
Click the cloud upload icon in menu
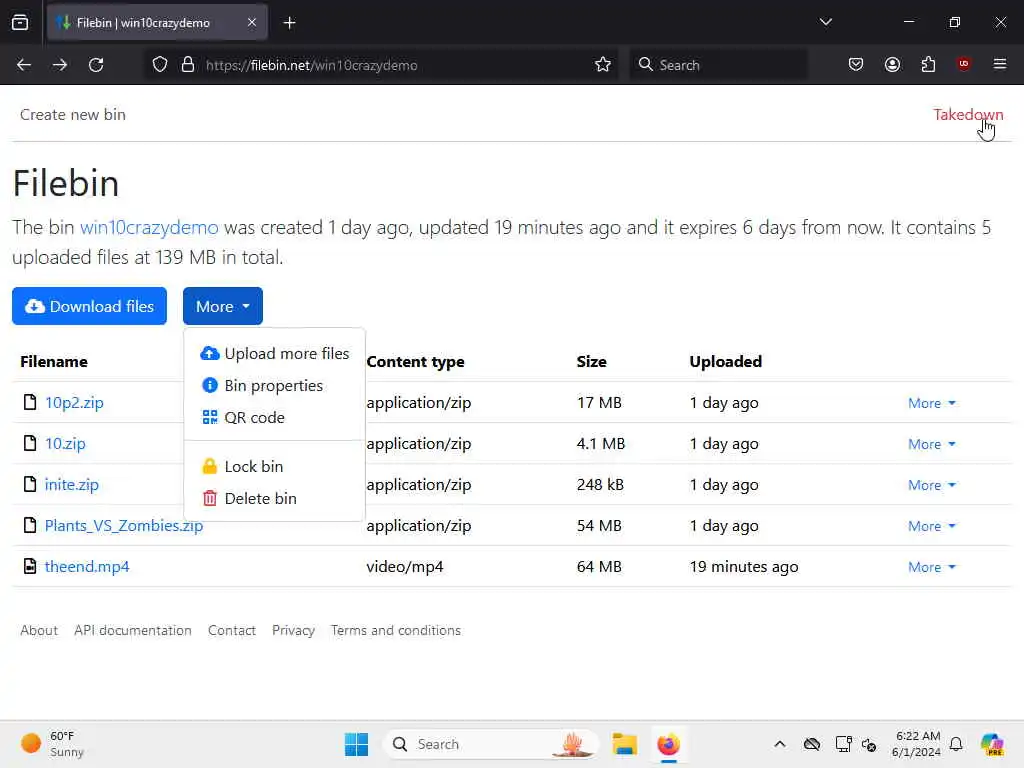point(210,353)
